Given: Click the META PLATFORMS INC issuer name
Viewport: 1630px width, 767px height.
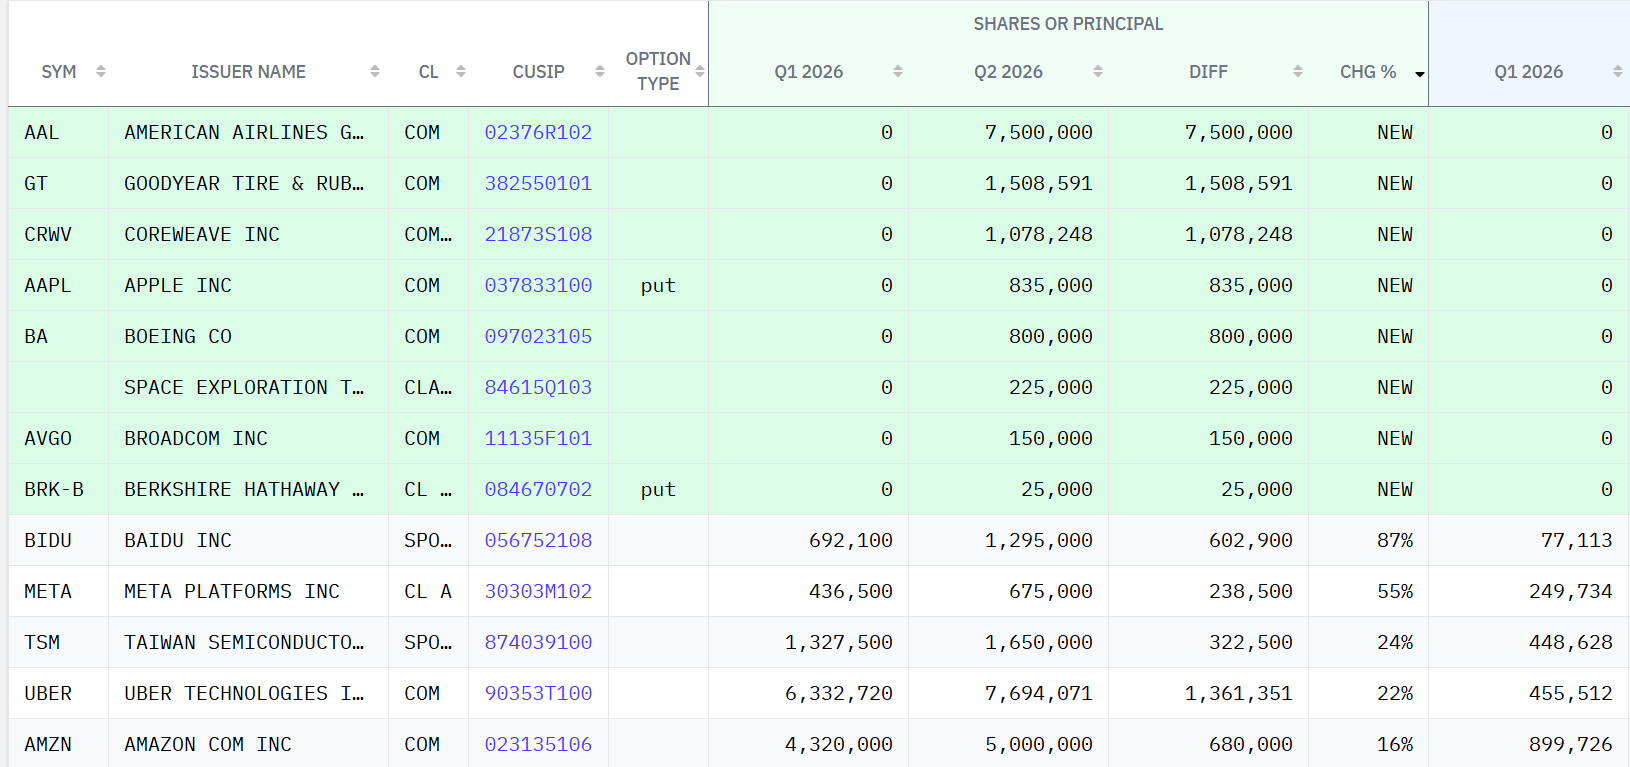Looking at the screenshot, I should point(232,591).
